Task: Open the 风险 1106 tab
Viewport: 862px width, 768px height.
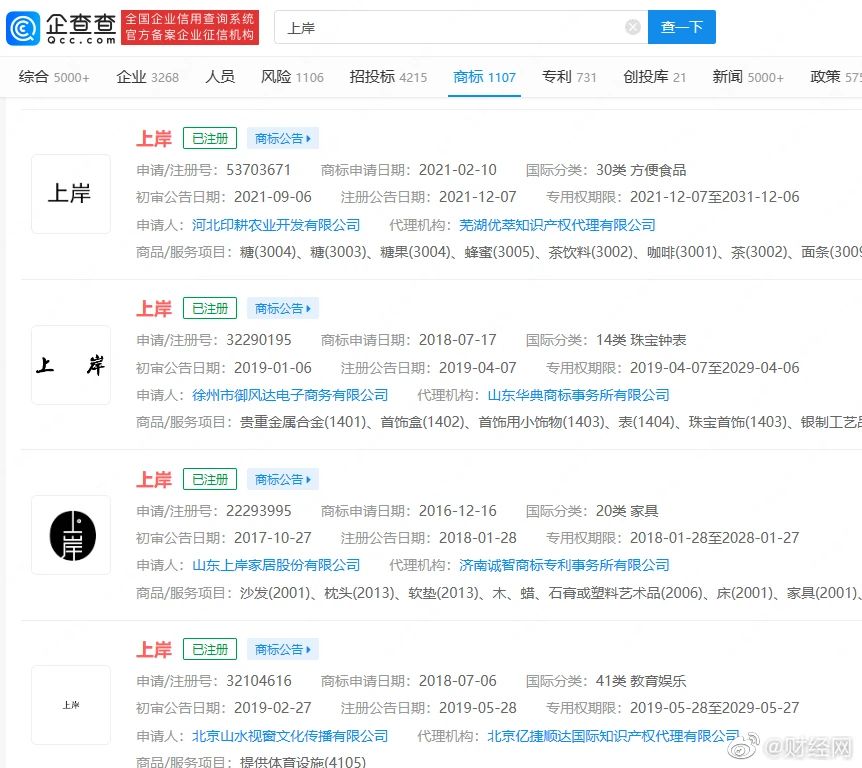Action: [292, 77]
